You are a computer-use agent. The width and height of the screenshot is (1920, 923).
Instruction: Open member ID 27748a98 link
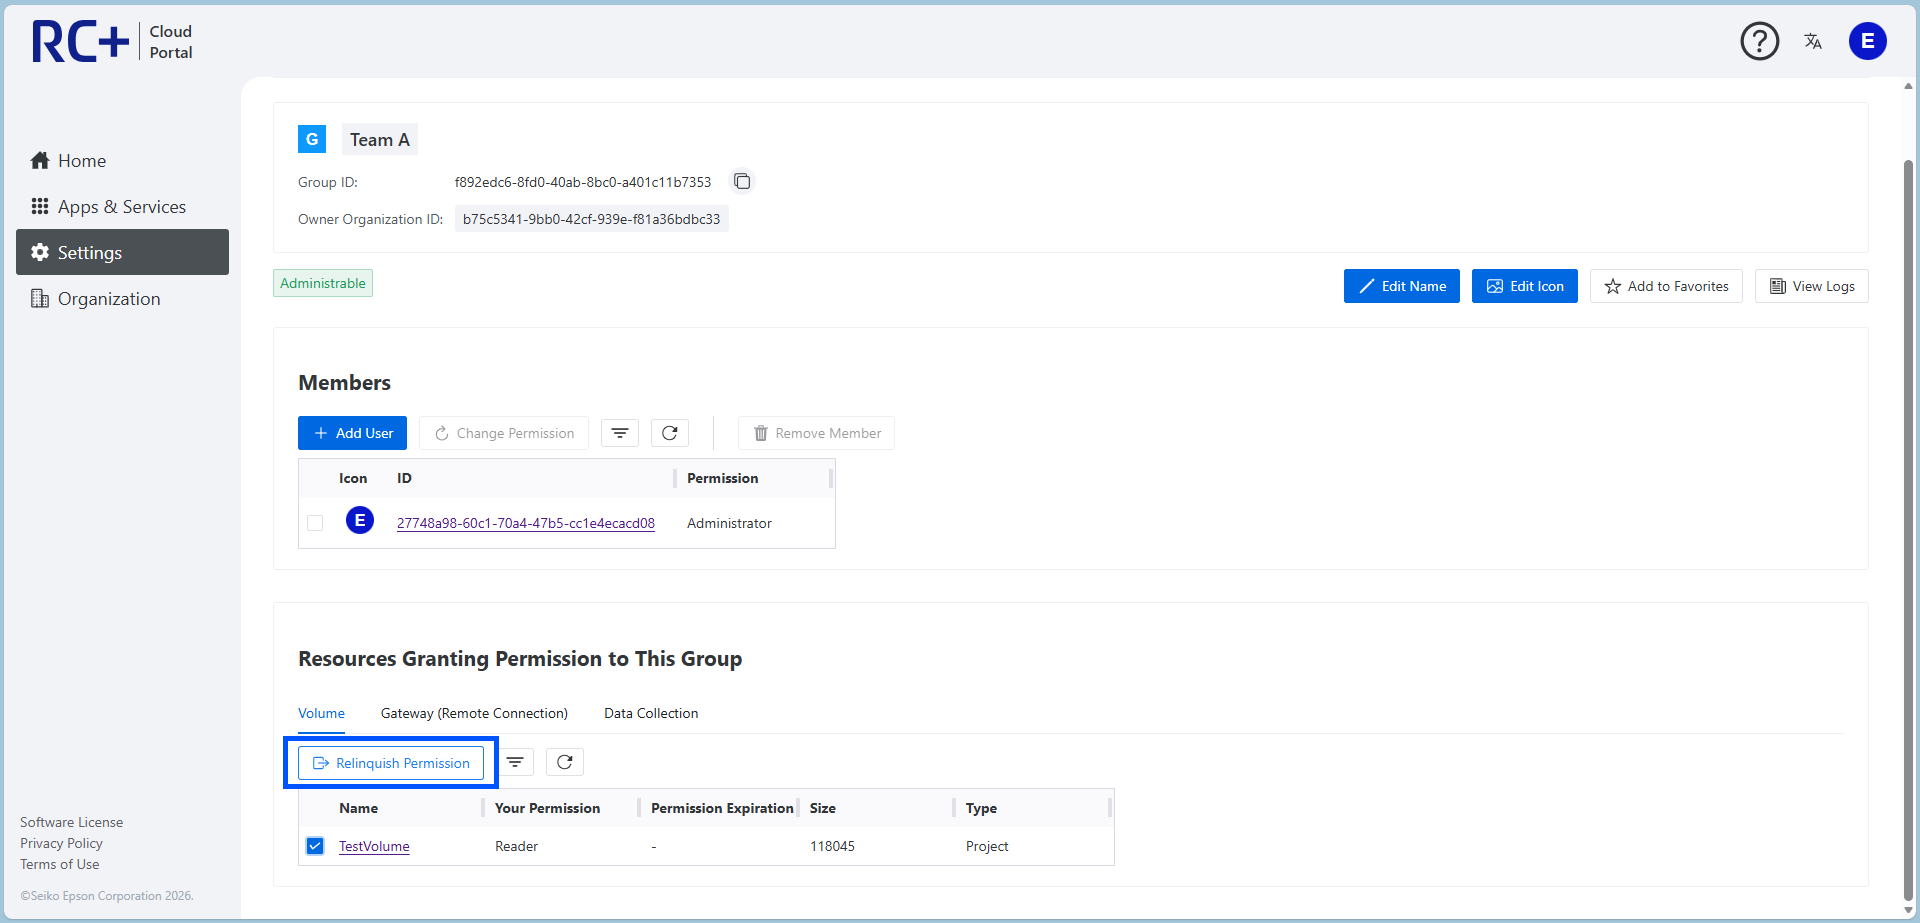(x=526, y=523)
